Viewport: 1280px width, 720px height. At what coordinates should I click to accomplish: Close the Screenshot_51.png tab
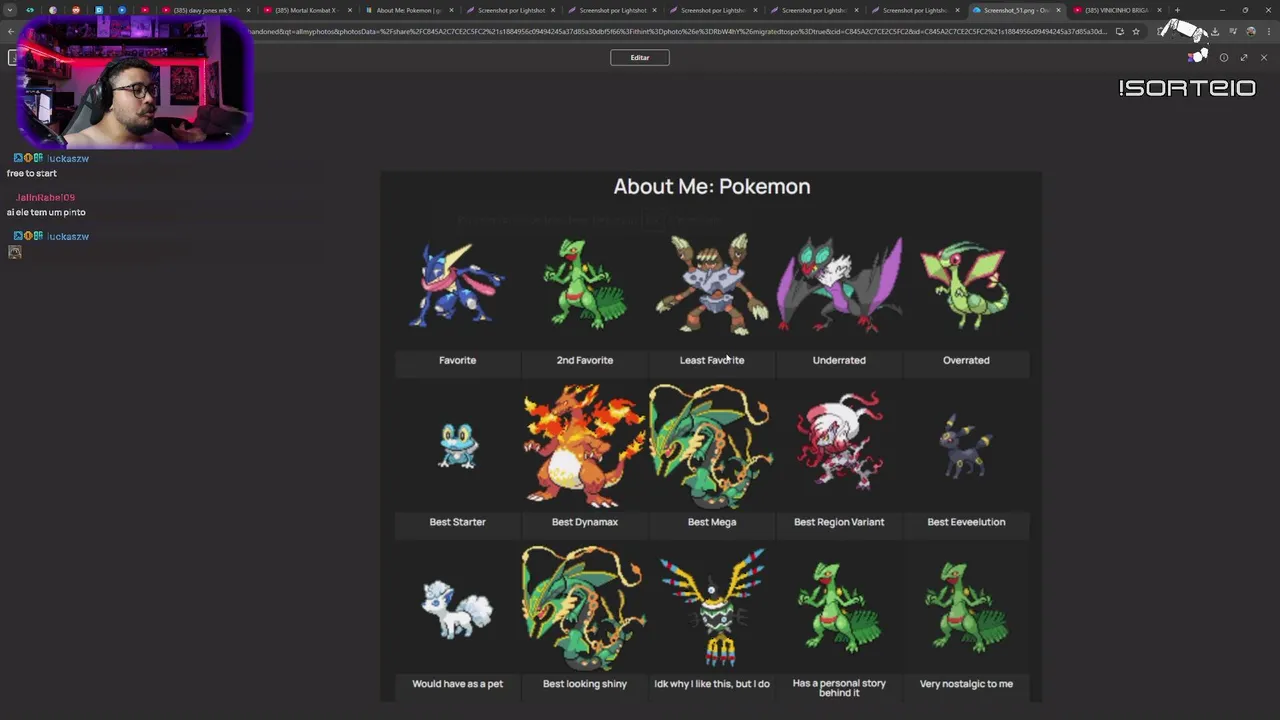(1059, 10)
